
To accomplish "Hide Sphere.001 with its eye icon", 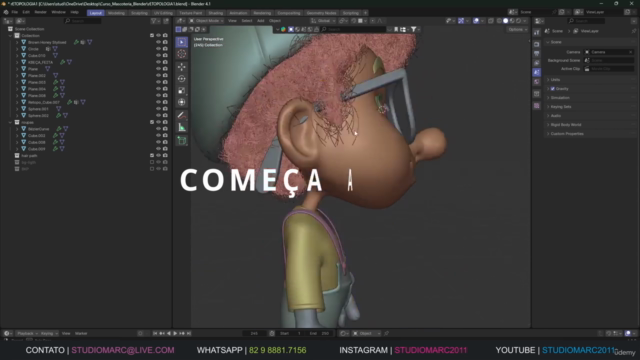I will pos(158,109).
